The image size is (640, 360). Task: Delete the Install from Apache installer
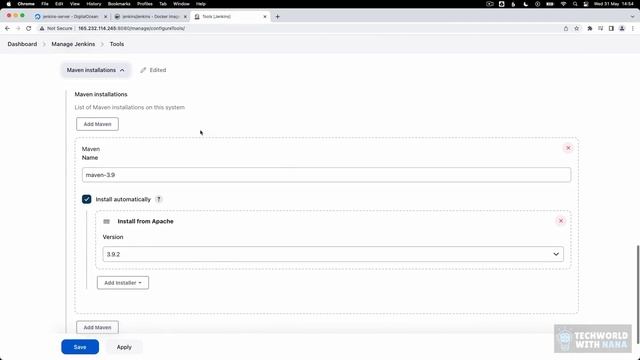coord(561,221)
